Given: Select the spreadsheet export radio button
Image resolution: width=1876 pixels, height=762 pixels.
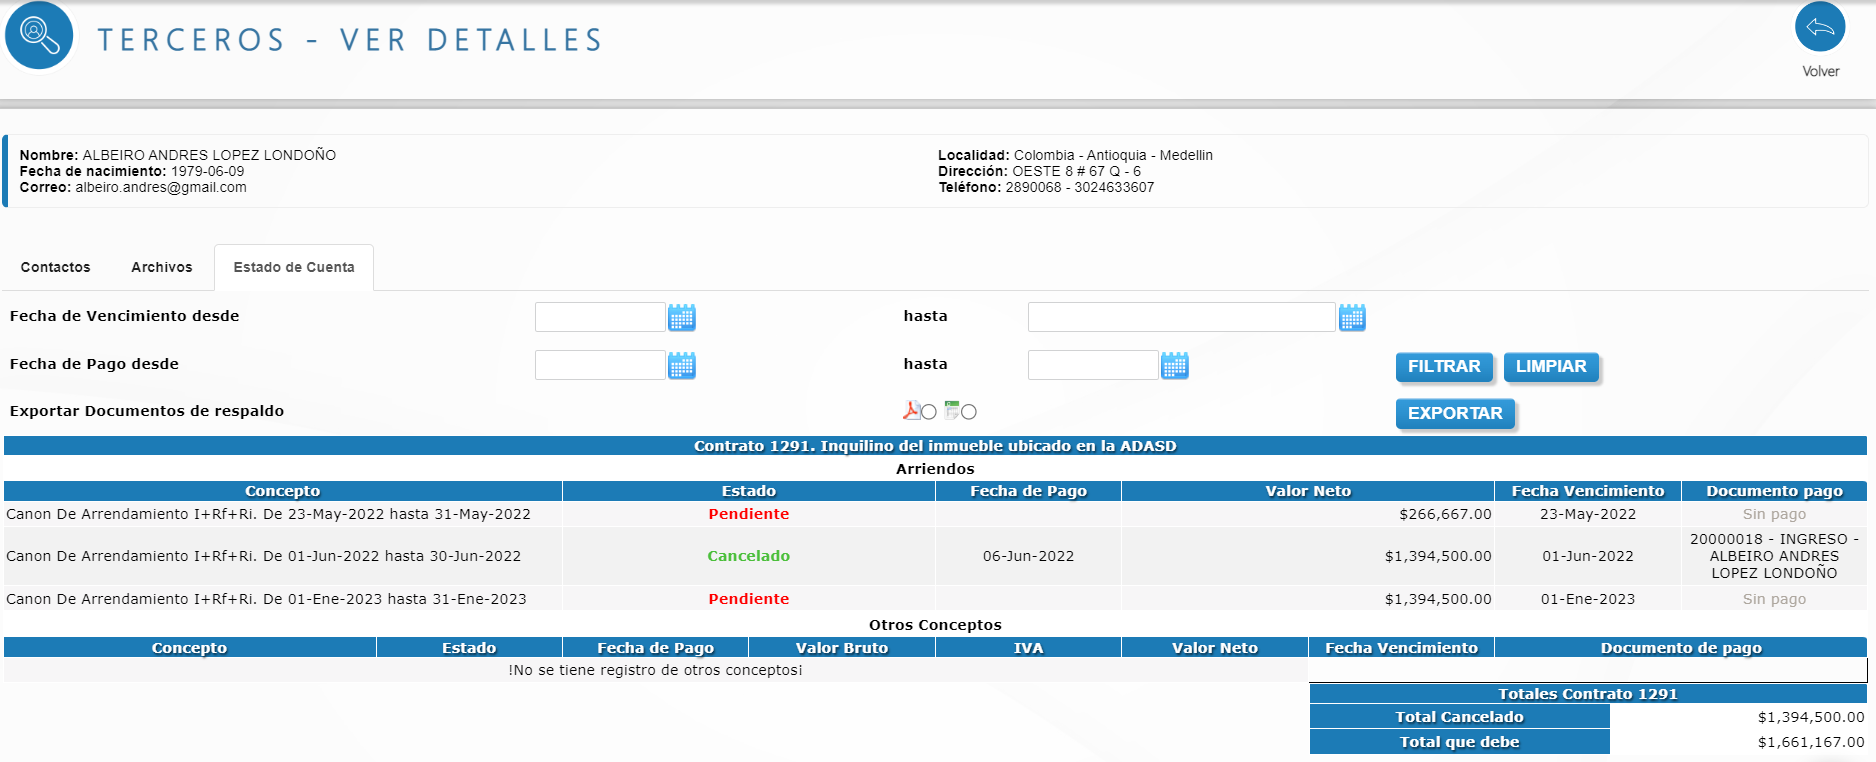Looking at the screenshot, I should pyautogui.click(x=969, y=412).
